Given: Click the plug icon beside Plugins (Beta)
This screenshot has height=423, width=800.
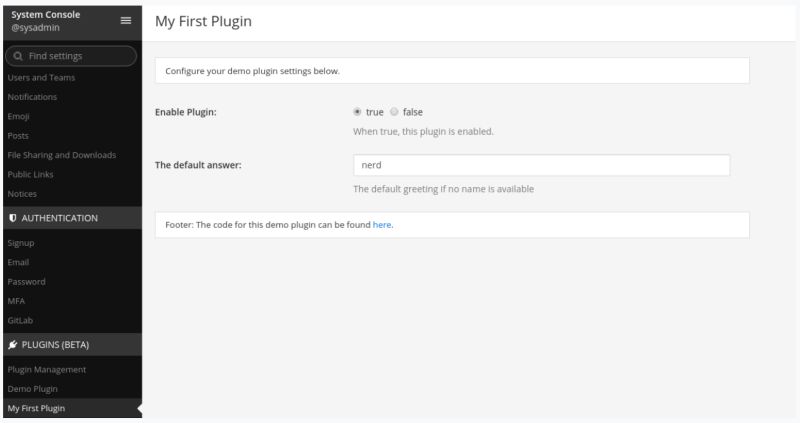Looking at the screenshot, I should [12, 344].
